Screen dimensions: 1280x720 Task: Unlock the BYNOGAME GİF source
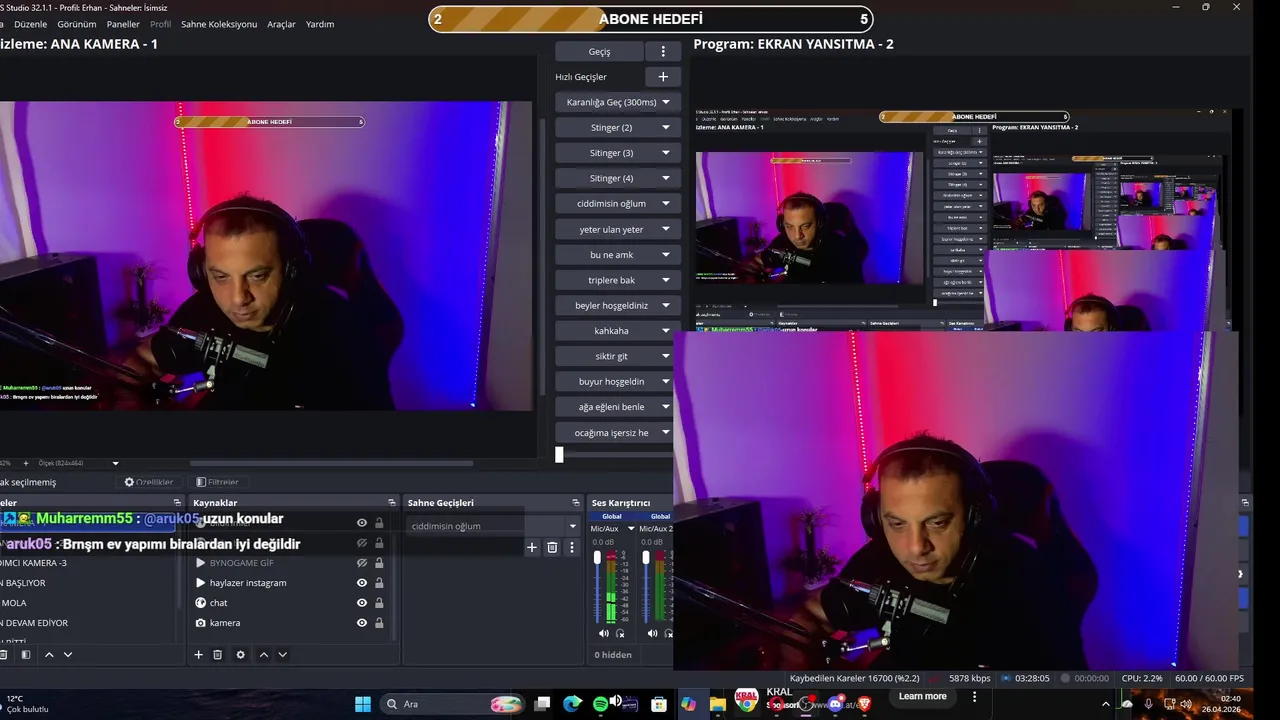(379, 563)
